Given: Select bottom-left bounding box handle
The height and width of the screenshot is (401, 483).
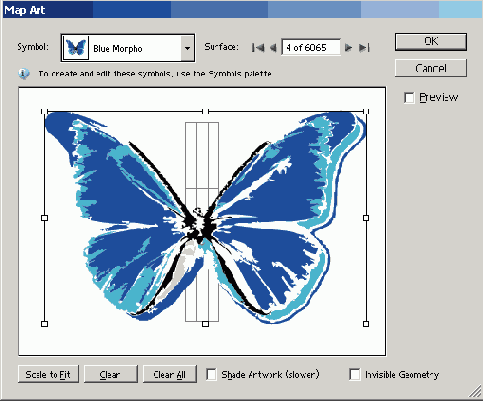Looking at the screenshot, I should click(x=44, y=324).
